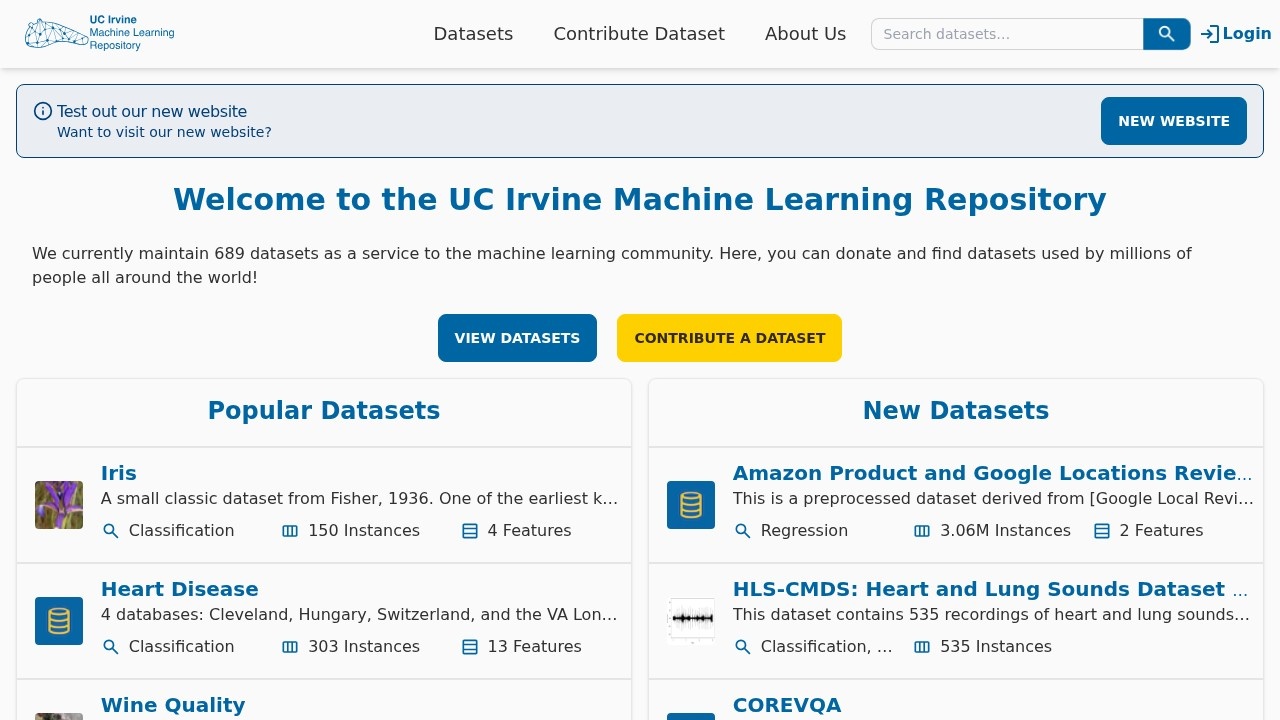Click the Iris dataset description text
1280x720 pixels.
(x=360, y=499)
